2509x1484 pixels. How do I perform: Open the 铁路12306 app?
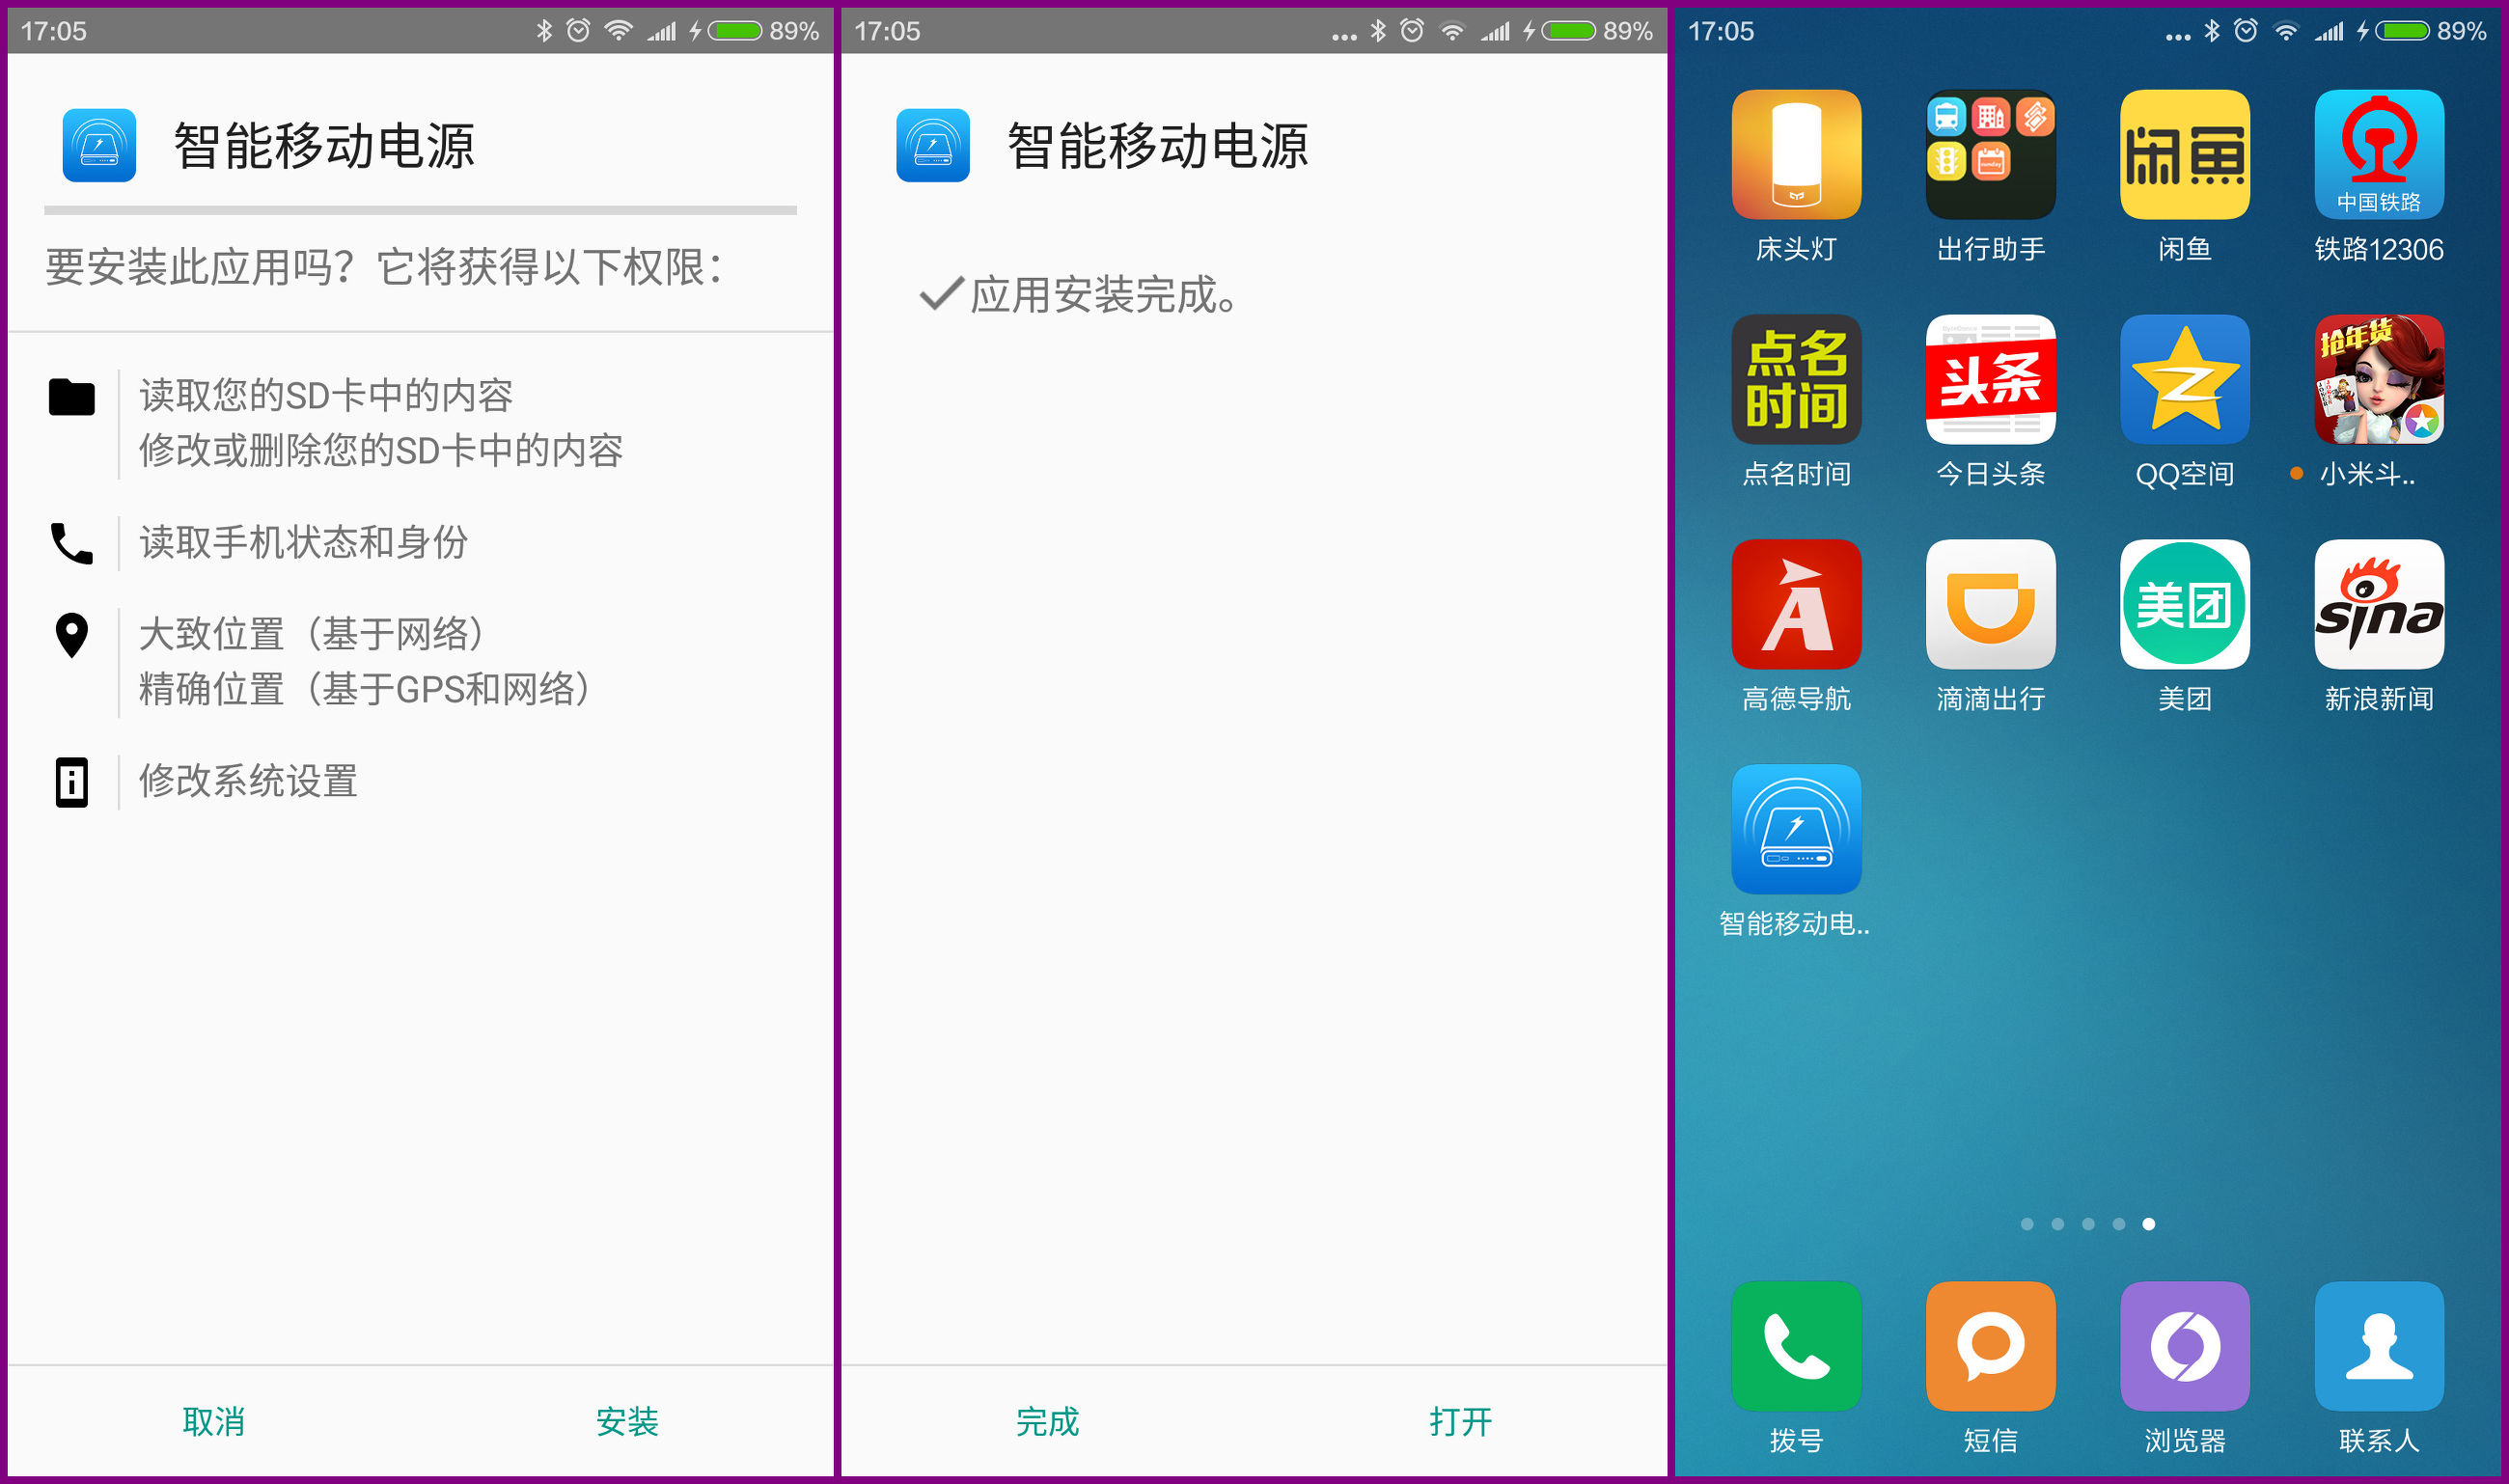pos(2378,155)
